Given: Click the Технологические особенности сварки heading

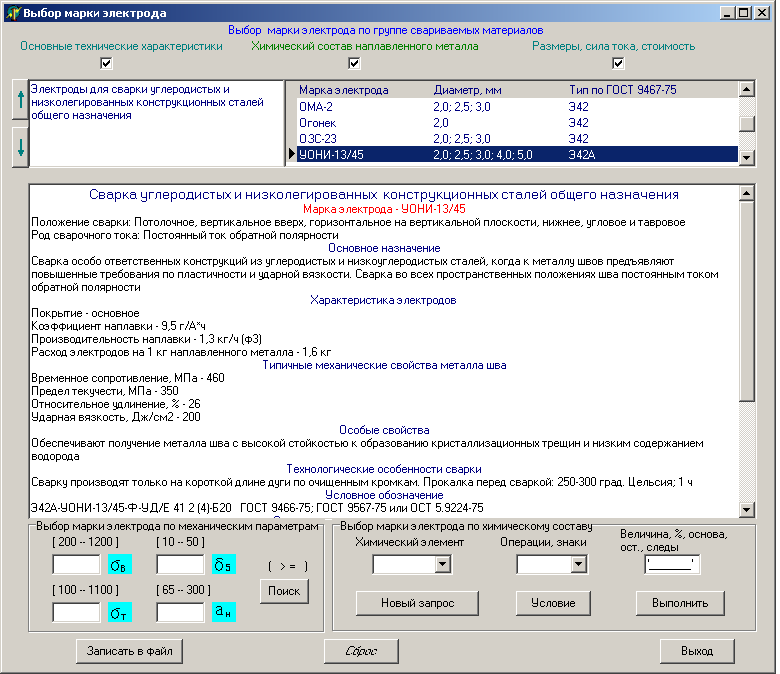Looking at the screenshot, I should pos(384,469).
